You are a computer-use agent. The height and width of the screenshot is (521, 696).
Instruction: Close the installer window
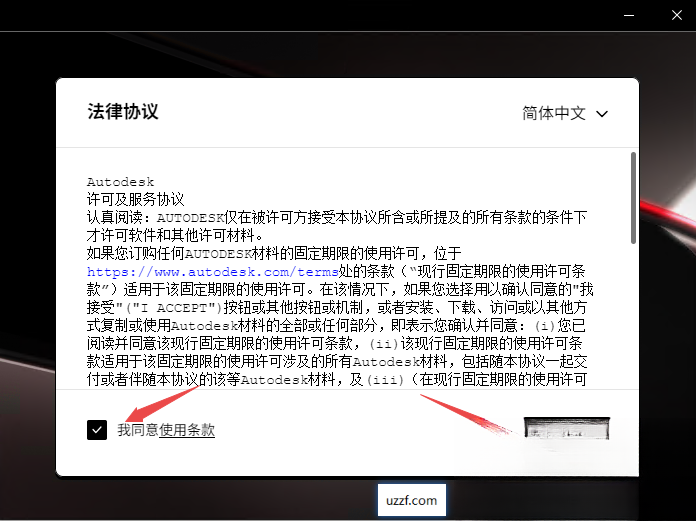[x=676, y=15]
